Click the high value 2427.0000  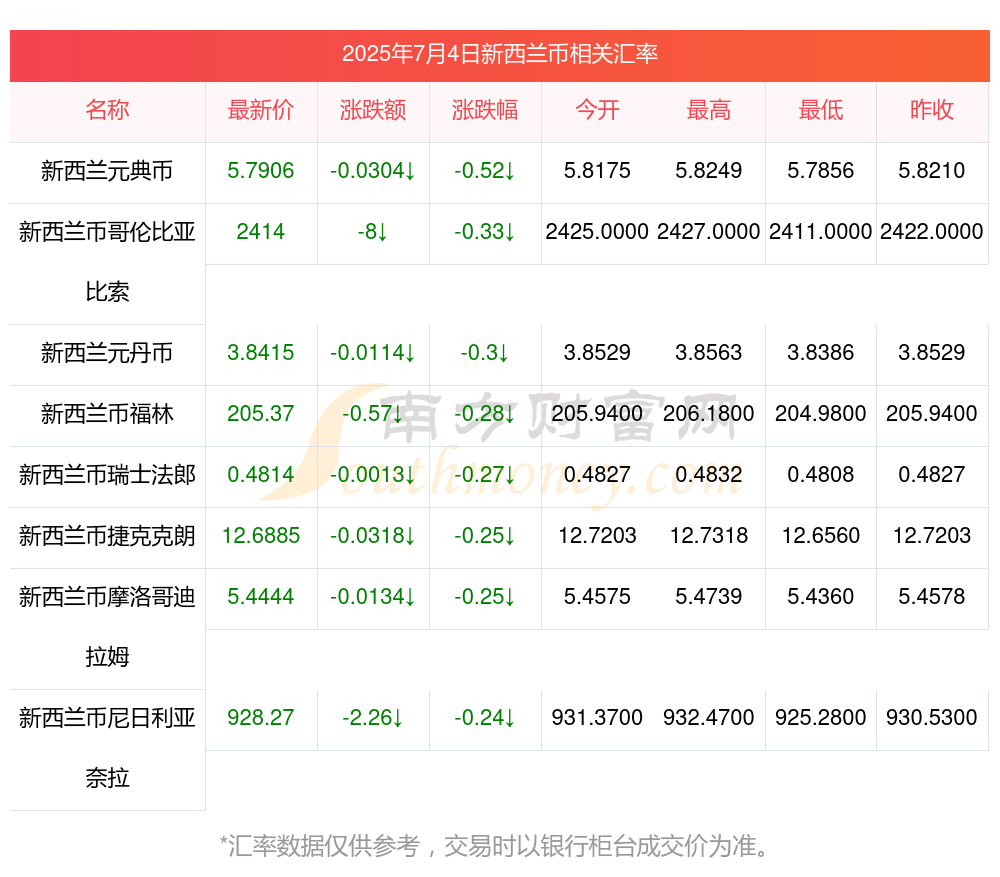coord(709,231)
